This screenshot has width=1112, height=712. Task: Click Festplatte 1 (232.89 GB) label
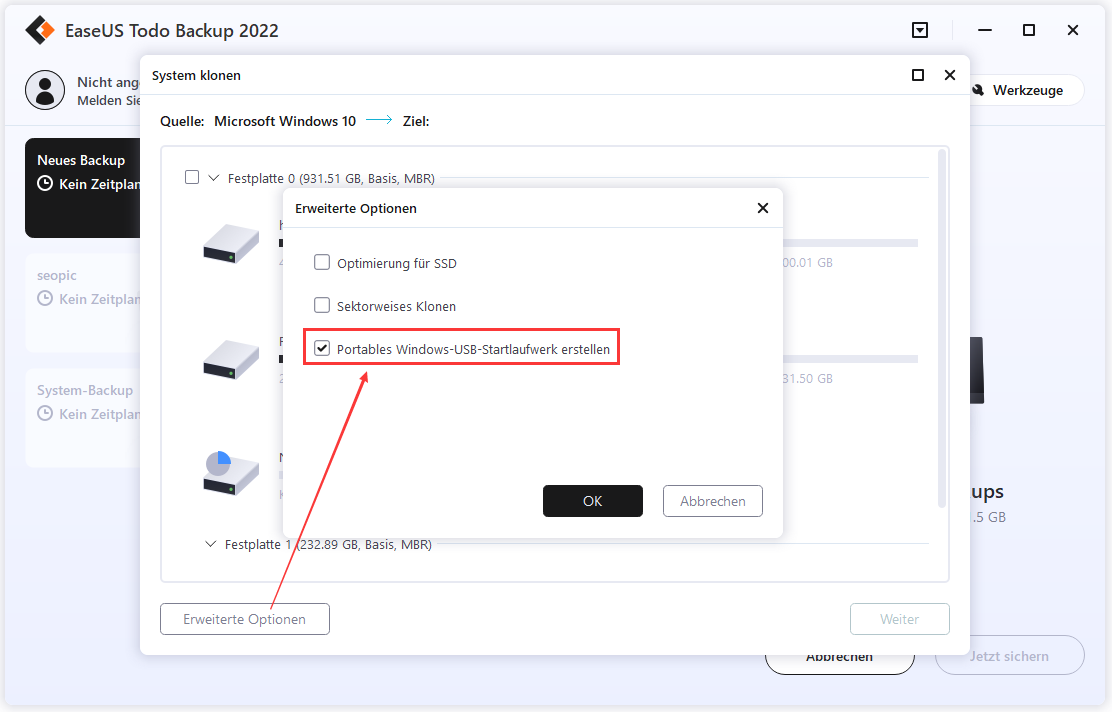pos(328,545)
